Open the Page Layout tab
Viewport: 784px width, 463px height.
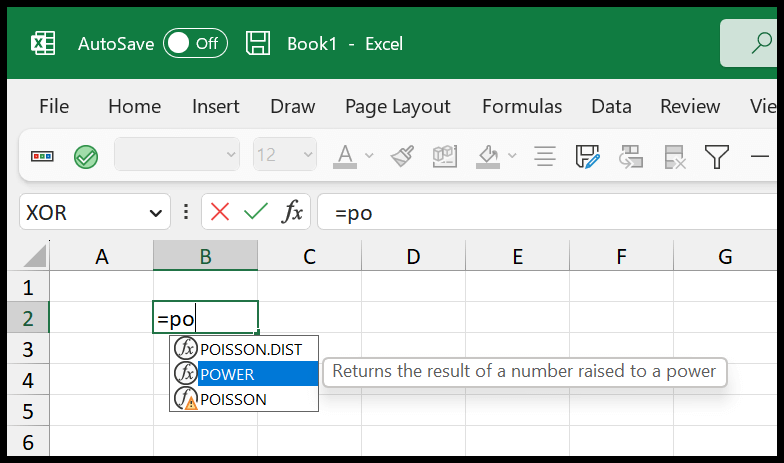tap(398, 107)
